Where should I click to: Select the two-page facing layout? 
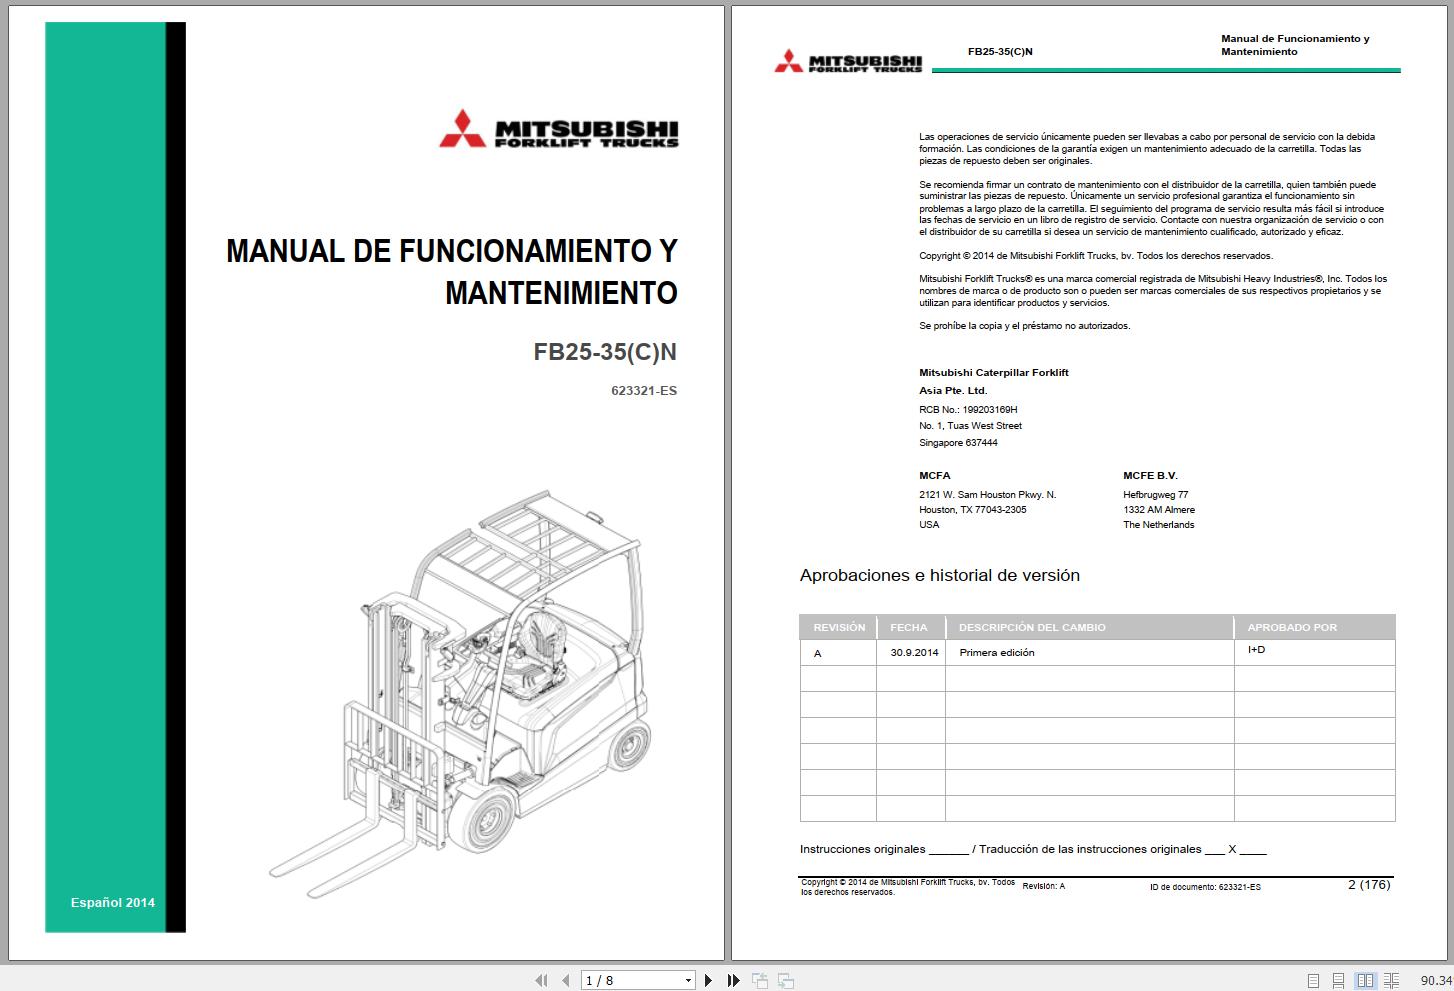coord(1365,981)
